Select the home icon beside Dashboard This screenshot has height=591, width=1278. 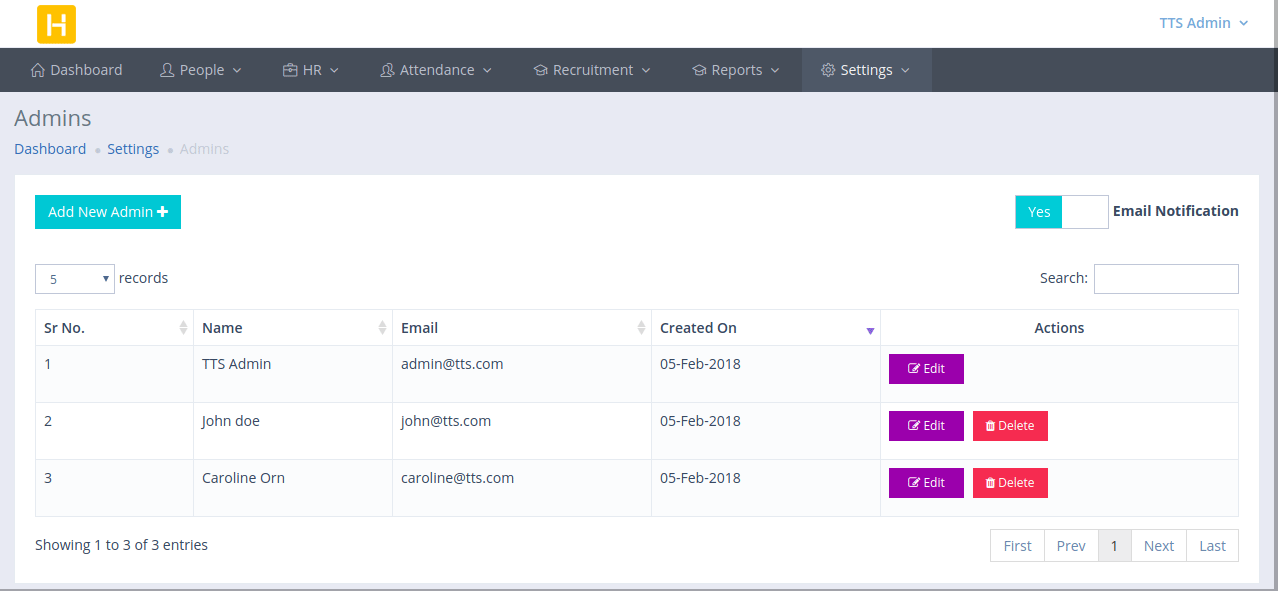tap(37, 69)
